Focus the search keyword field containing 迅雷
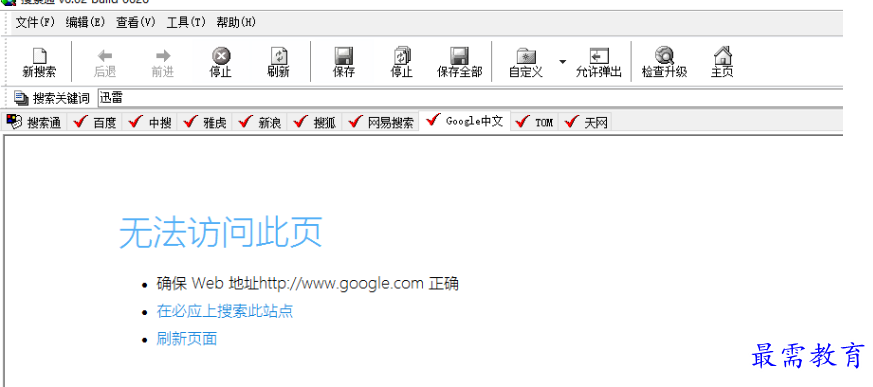 pyautogui.click(x=470, y=98)
